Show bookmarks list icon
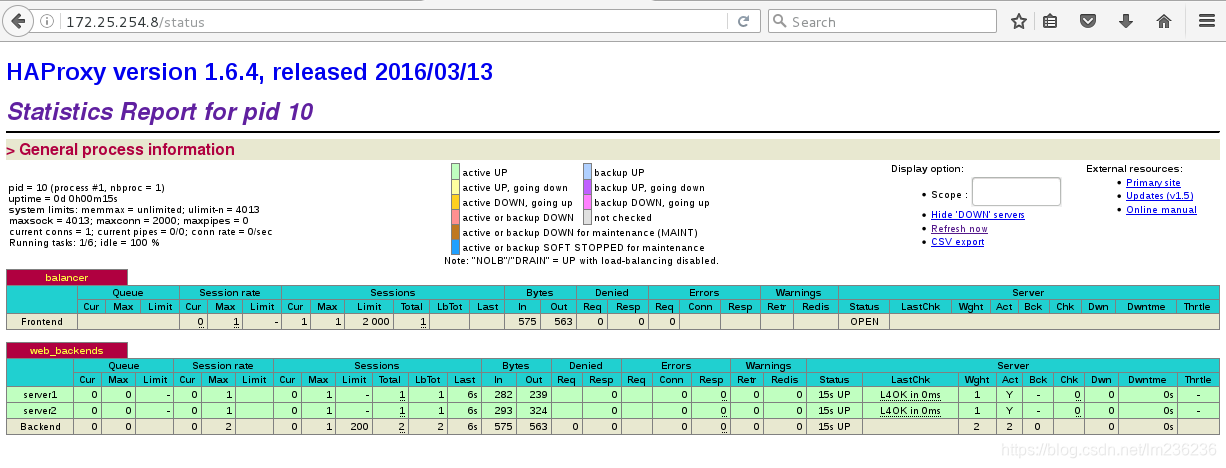 [1050, 21]
